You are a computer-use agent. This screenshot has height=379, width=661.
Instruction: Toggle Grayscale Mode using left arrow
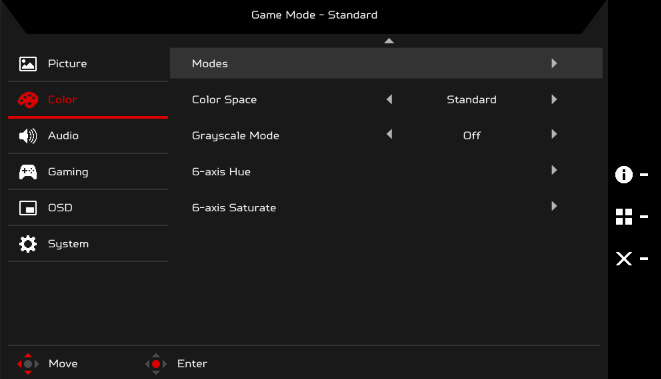(x=389, y=134)
